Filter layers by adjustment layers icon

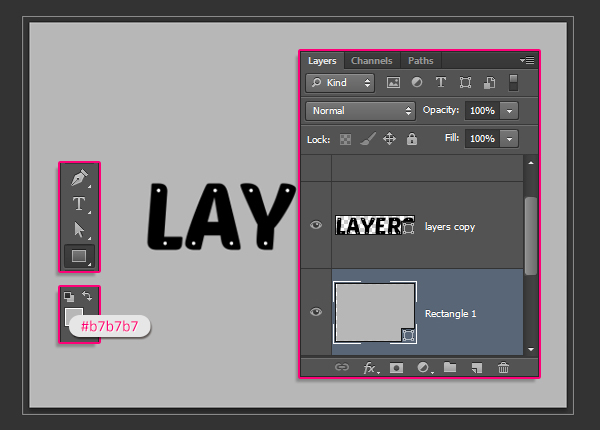click(417, 82)
